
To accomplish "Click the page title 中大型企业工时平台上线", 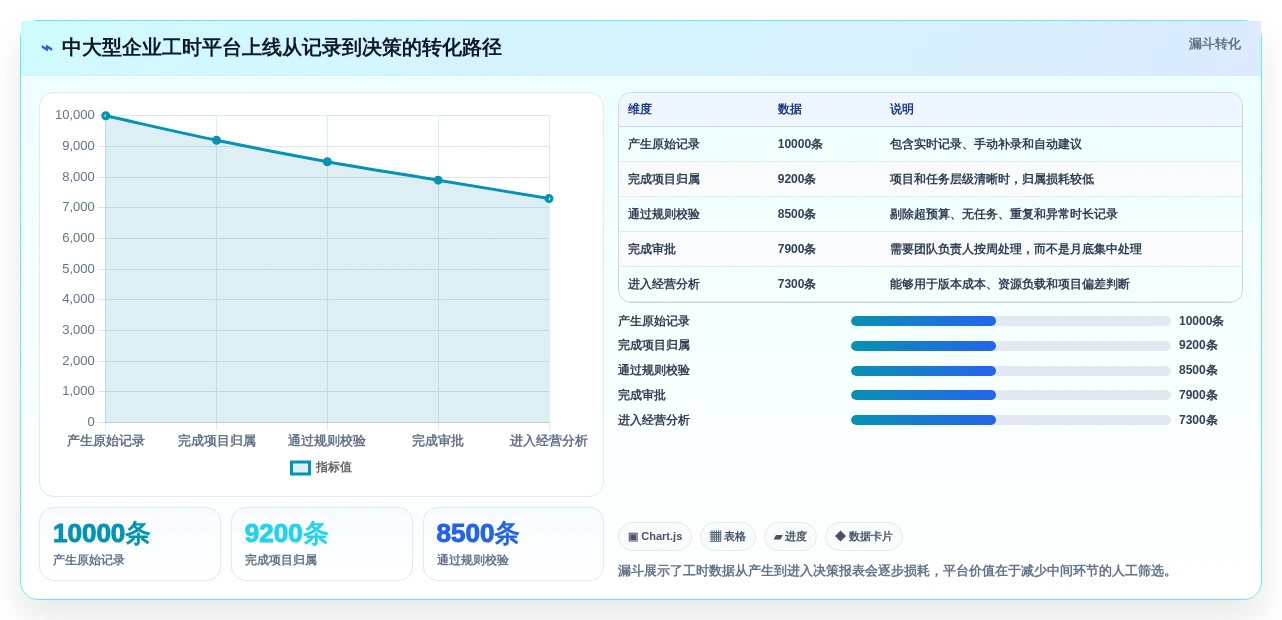I will click(x=281, y=48).
